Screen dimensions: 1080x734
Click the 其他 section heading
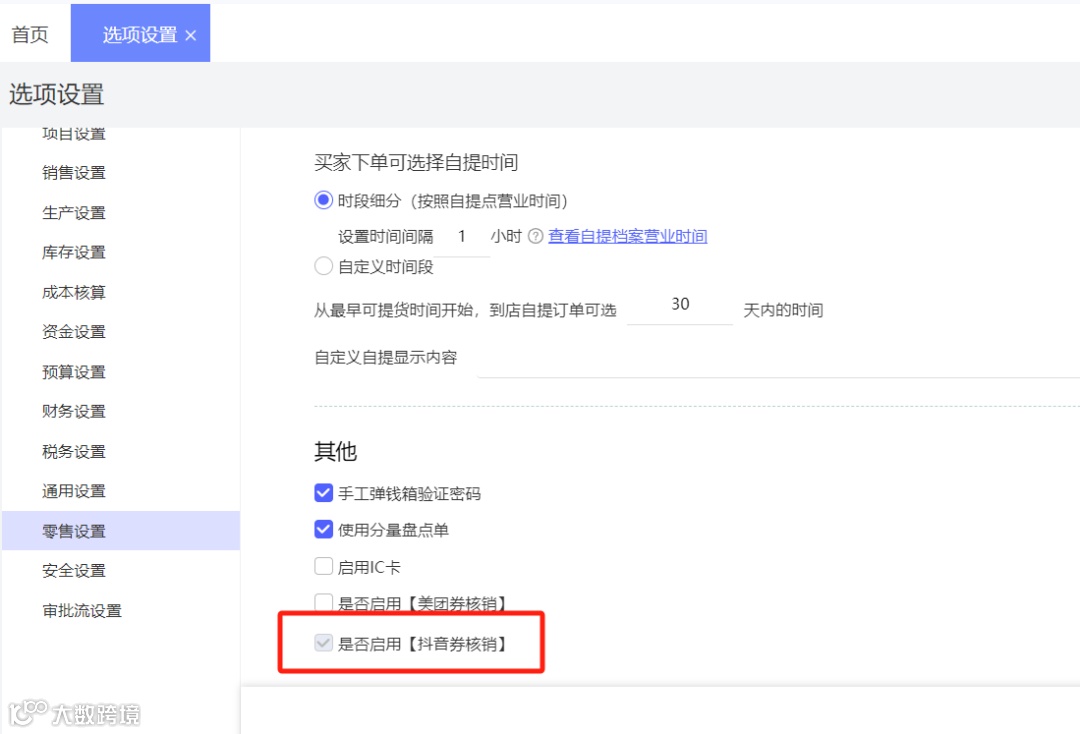click(x=335, y=452)
